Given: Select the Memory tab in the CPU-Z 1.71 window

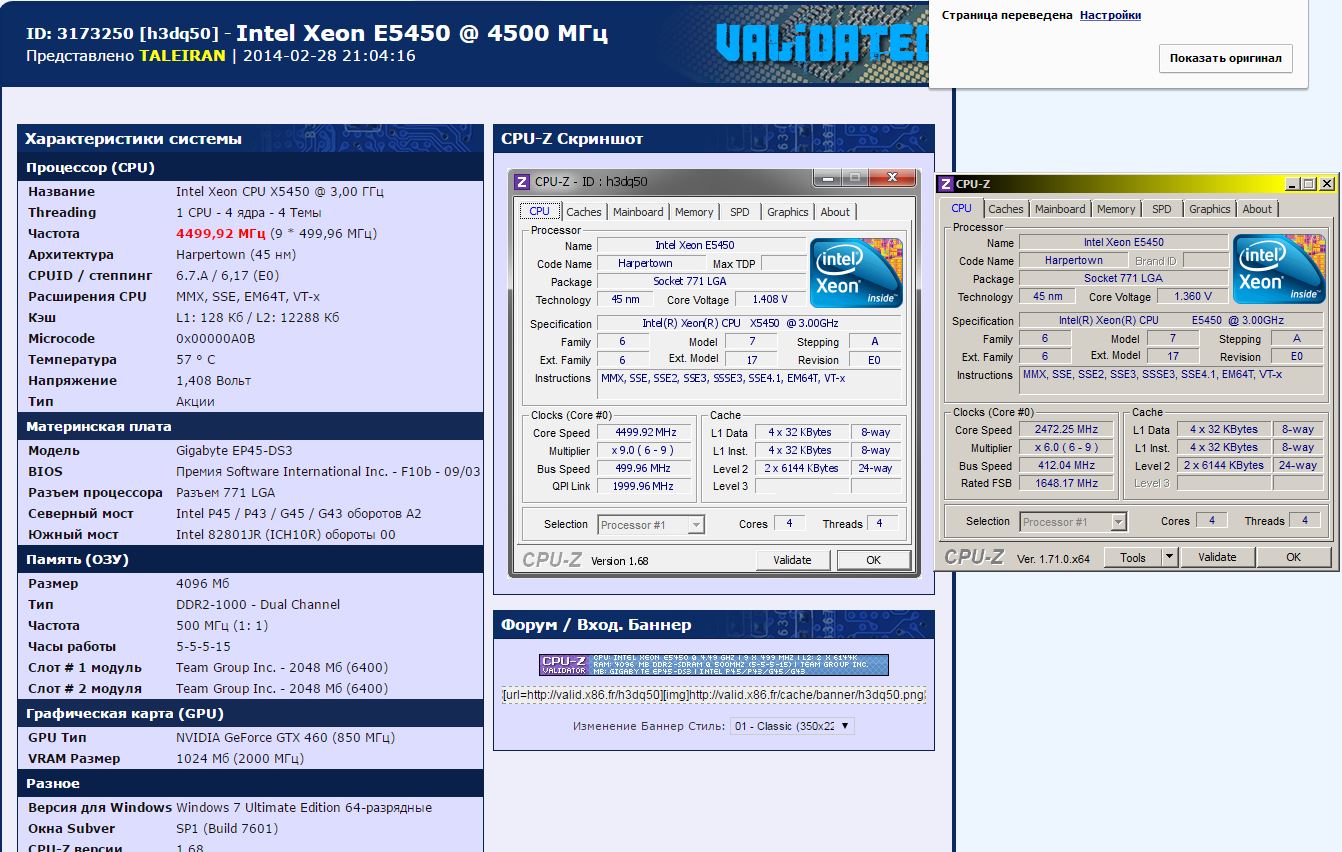Looking at the screenshot, I should pos(1116,209).
